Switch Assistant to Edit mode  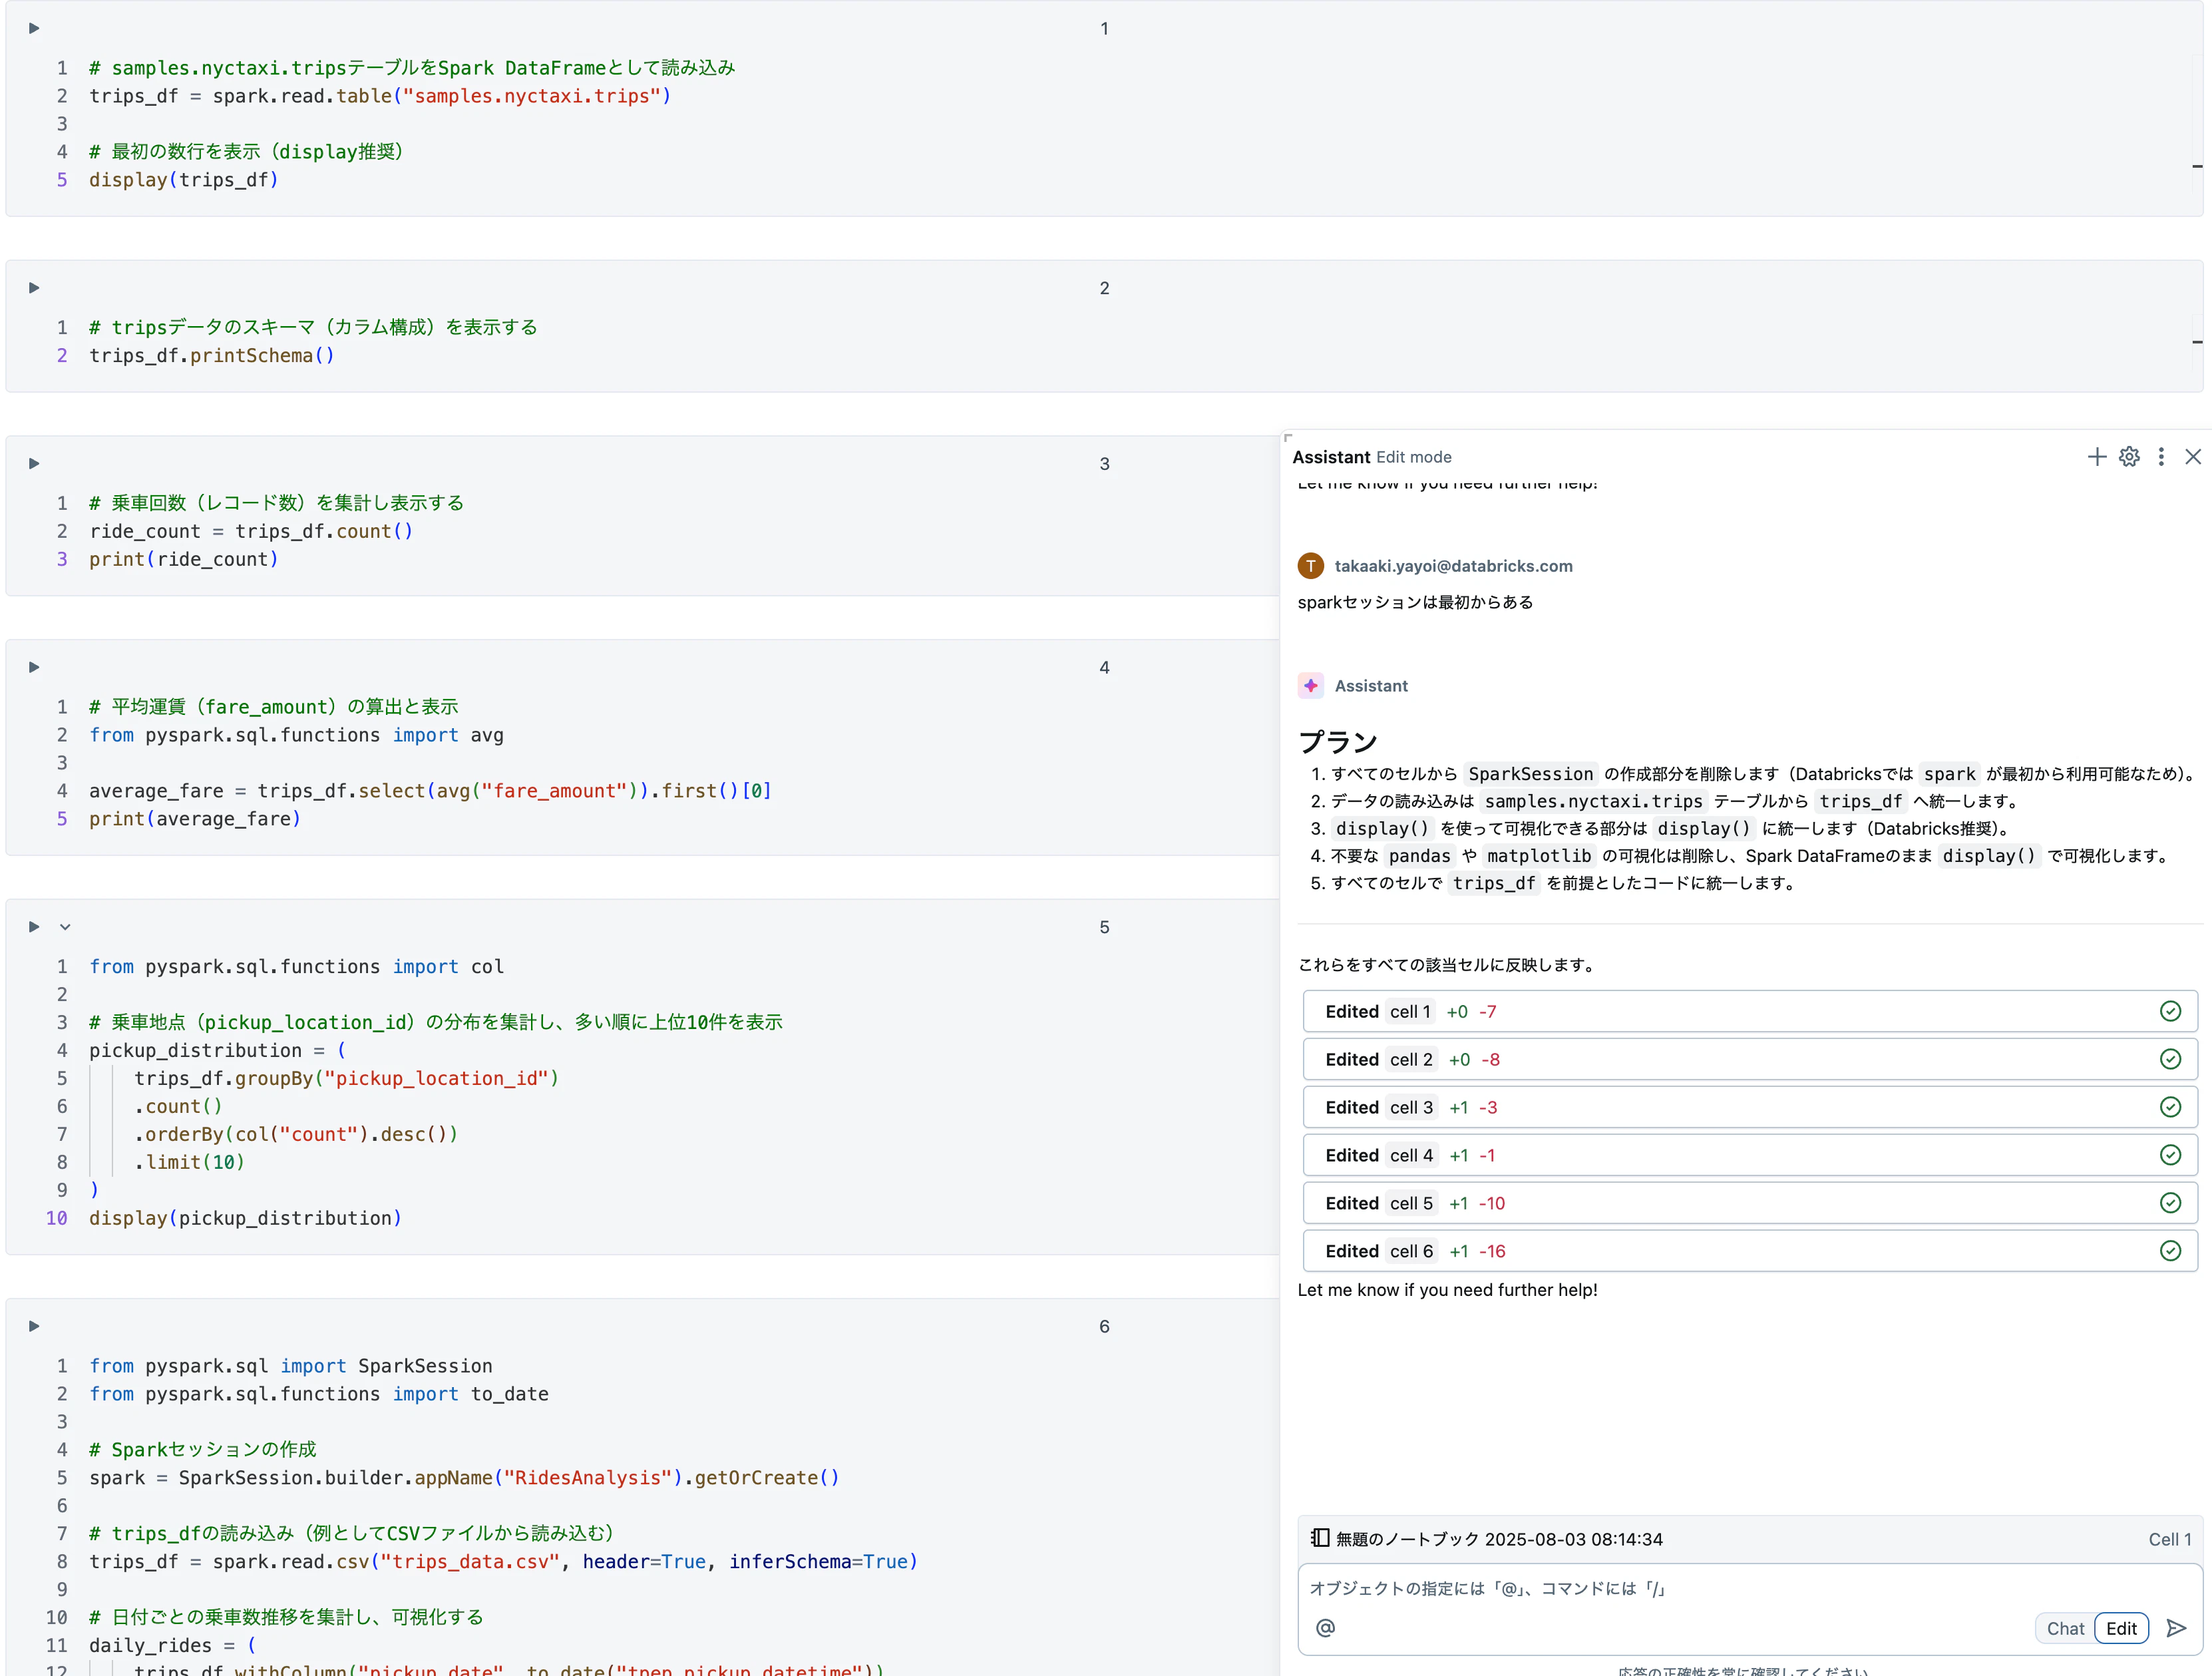(2121, 1629)
